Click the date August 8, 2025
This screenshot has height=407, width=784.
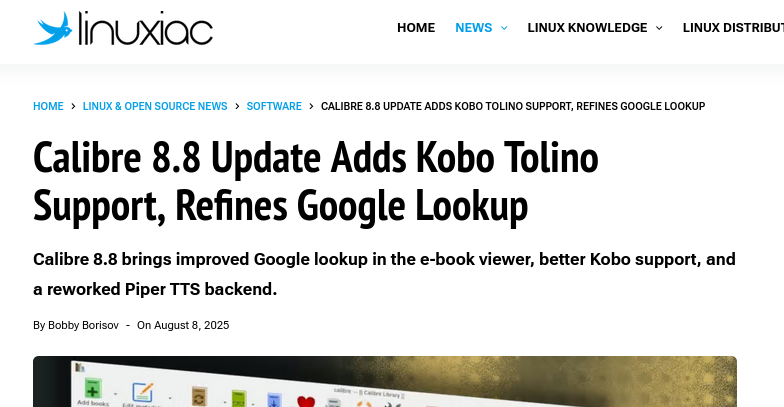coord(192,325)
